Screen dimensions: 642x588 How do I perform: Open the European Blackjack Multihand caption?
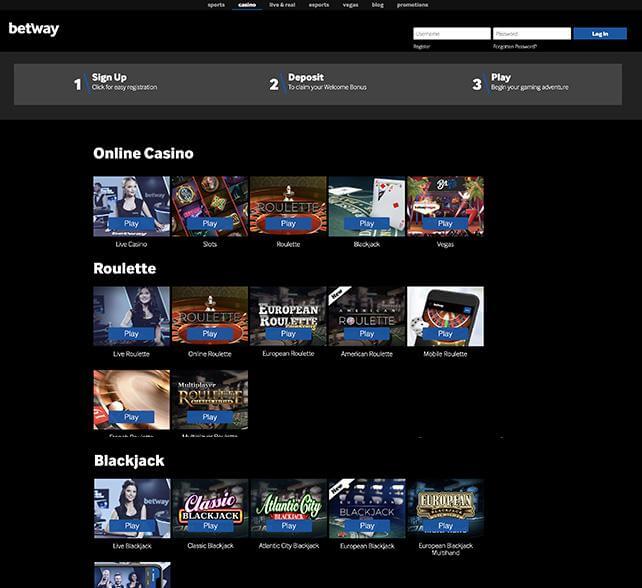445,549
